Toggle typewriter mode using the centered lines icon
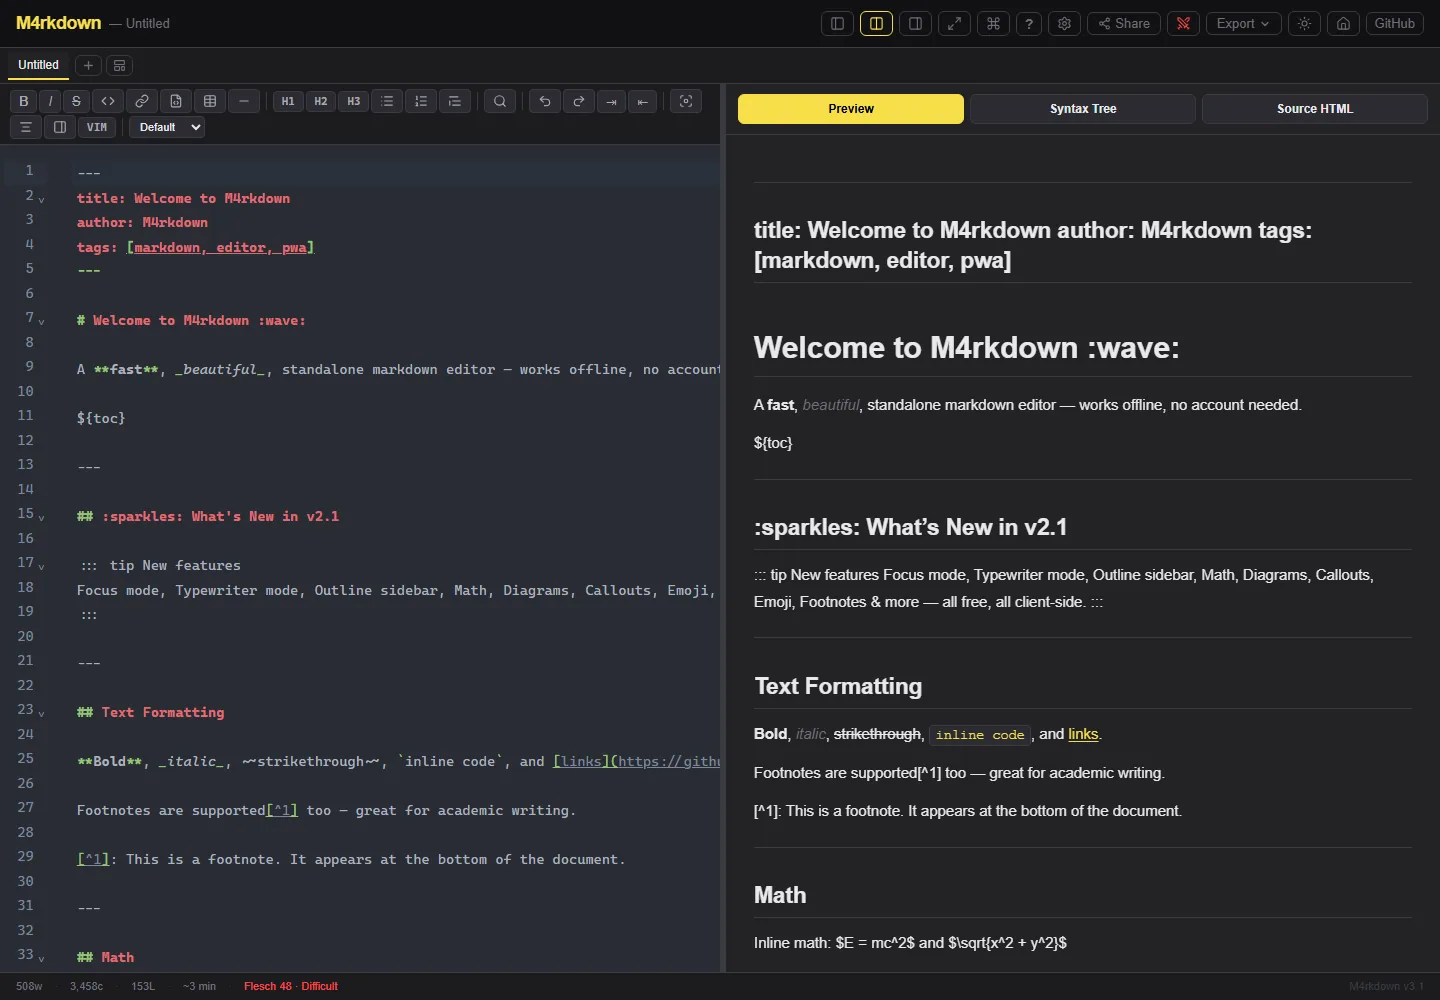 click(x=26, y=127)
